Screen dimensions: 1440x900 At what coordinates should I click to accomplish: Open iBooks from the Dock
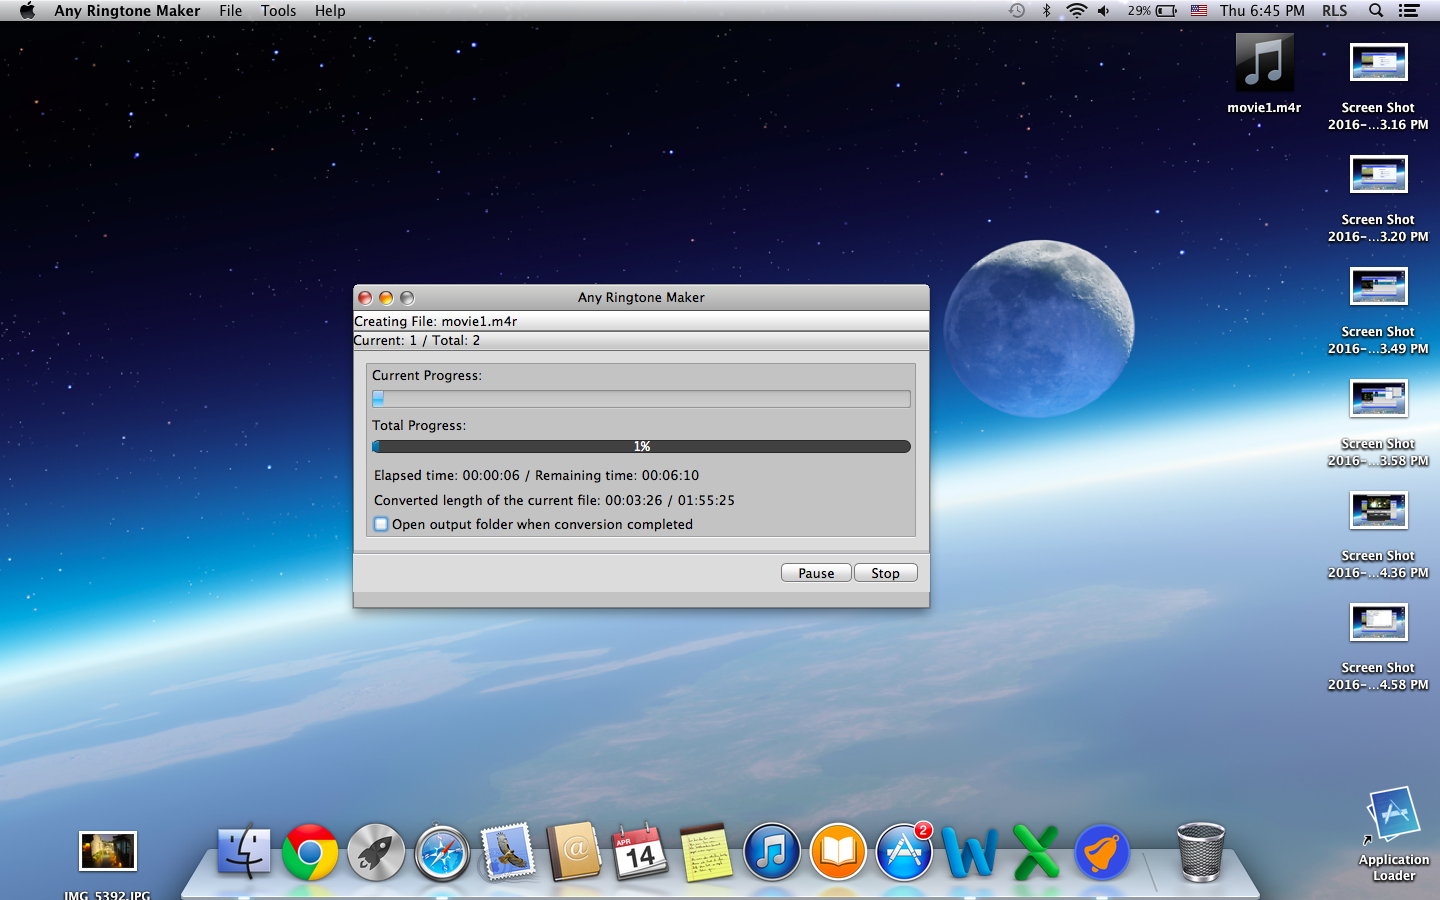838,852
